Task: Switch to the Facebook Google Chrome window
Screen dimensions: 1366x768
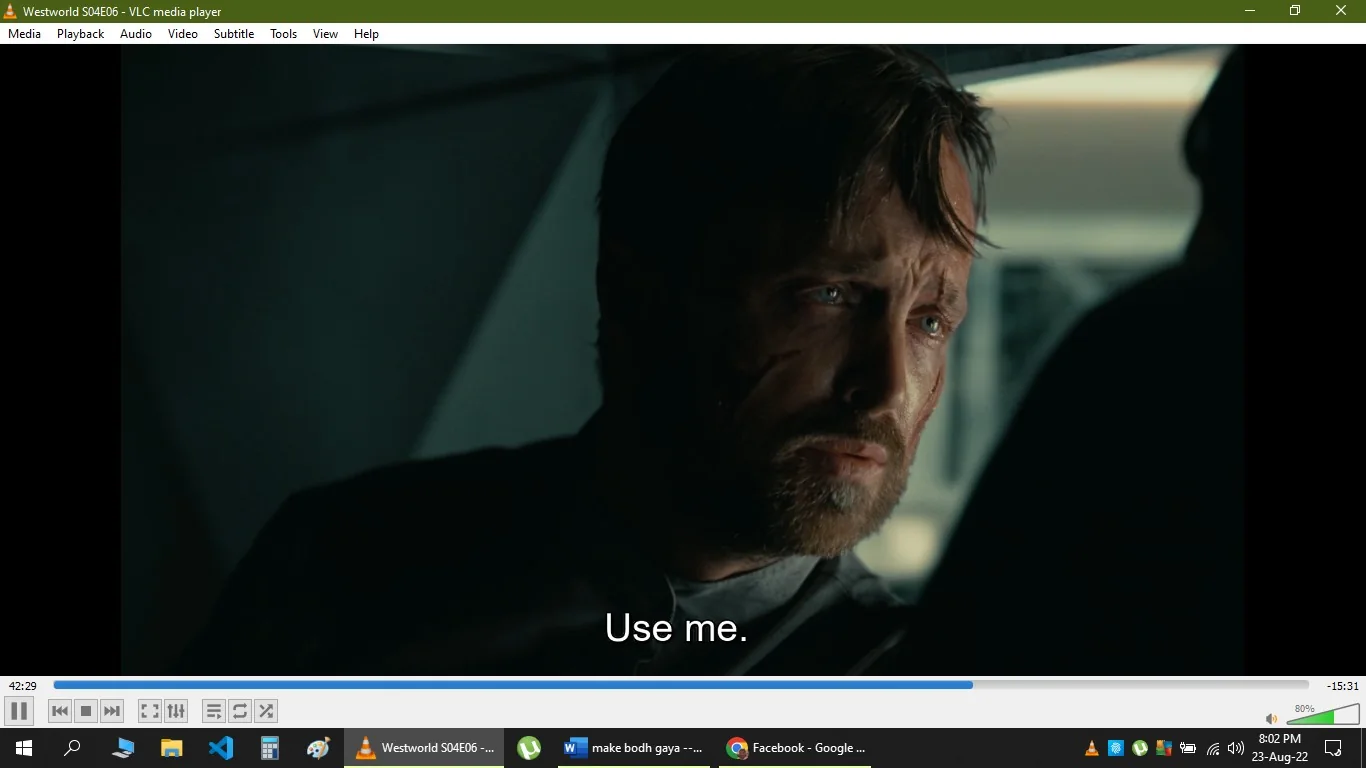Action: [x=796, y=748]
